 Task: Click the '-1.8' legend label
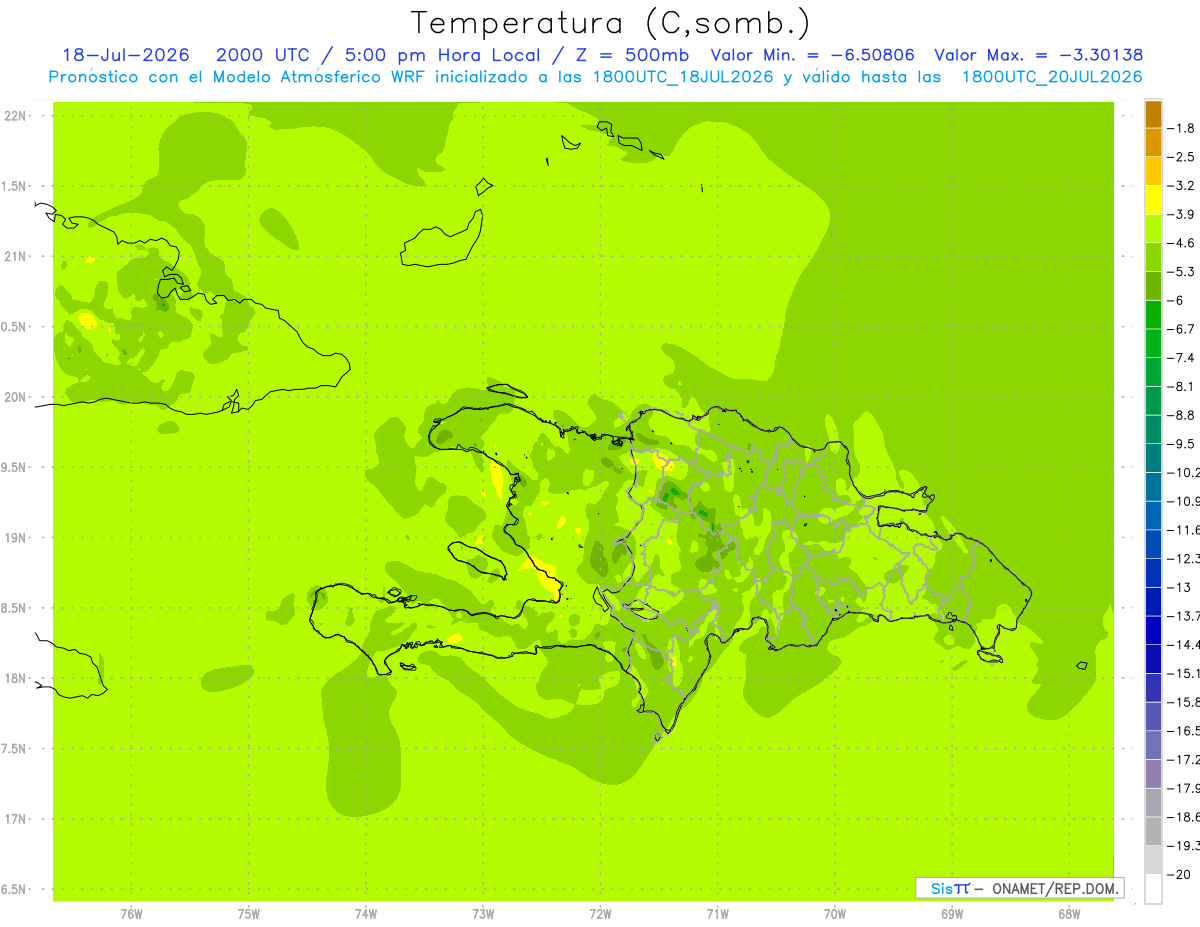1181,128
